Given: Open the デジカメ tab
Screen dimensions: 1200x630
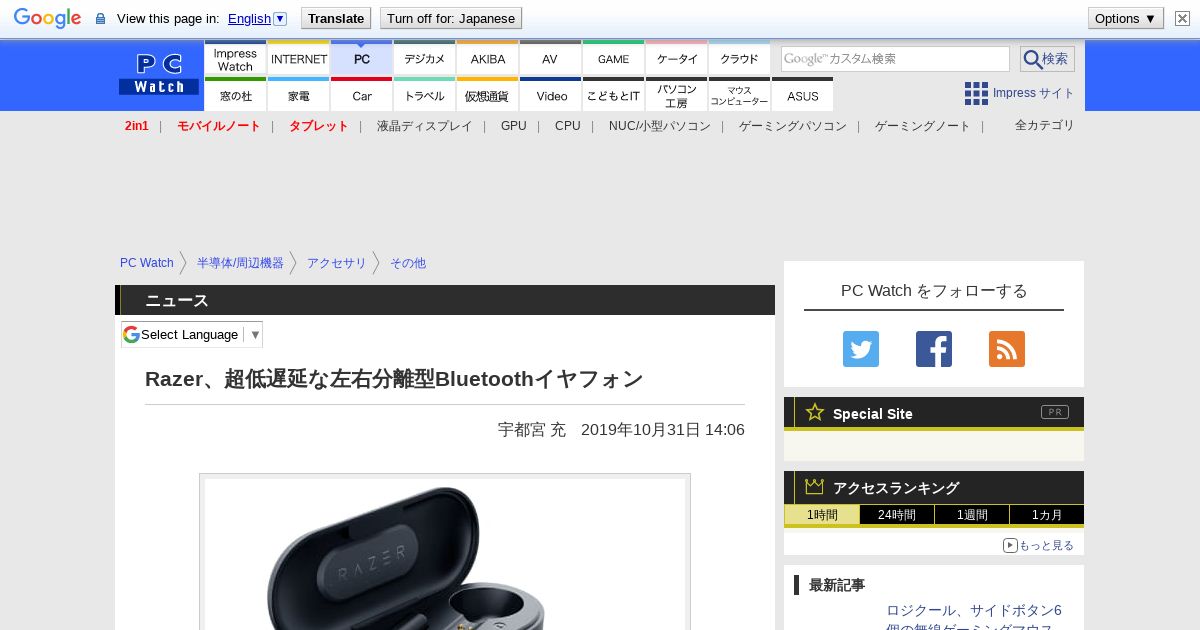Looking at the screenshot, I should click(x=424, y=59).
